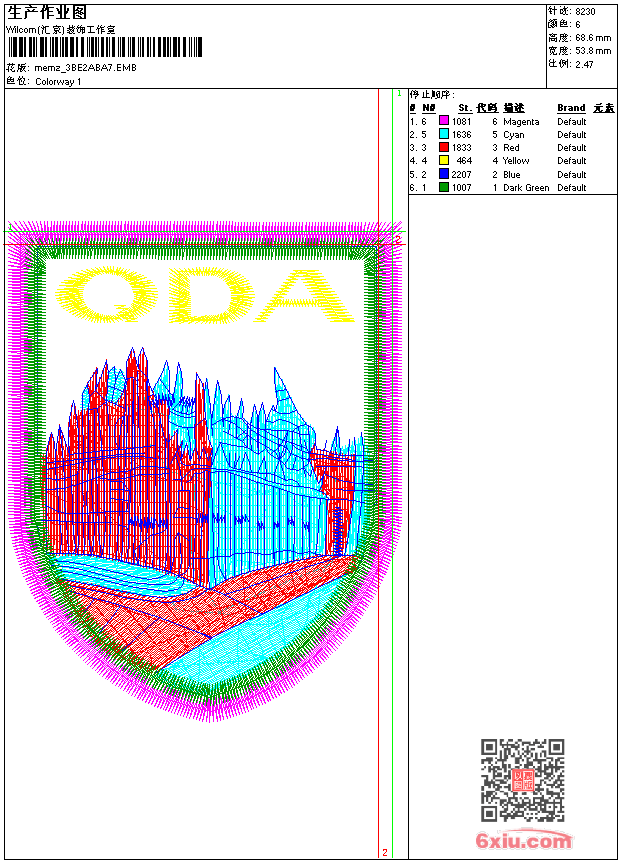620x860 pixels.
Task: Click the St. column header
Action: click(x=465, y=108)
